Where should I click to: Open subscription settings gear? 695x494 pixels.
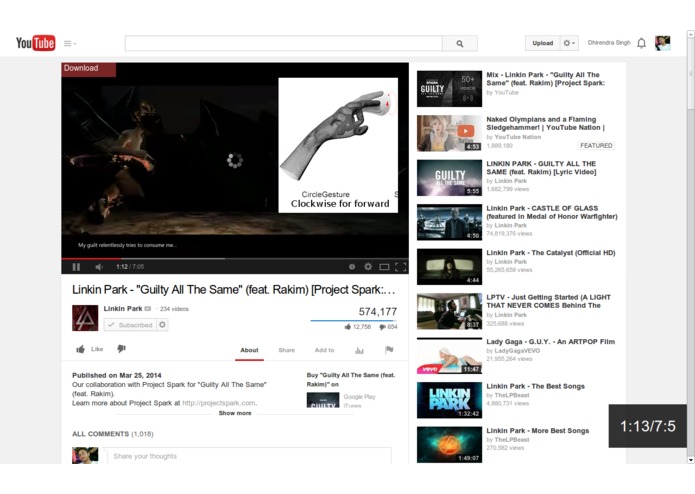tap(162, 325)
